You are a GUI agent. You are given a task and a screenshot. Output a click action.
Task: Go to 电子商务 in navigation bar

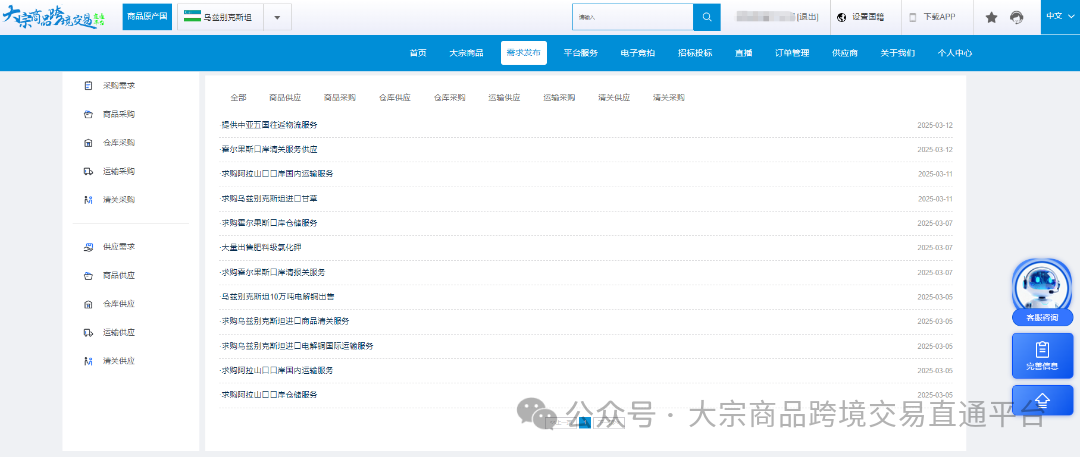click(637, 53)
